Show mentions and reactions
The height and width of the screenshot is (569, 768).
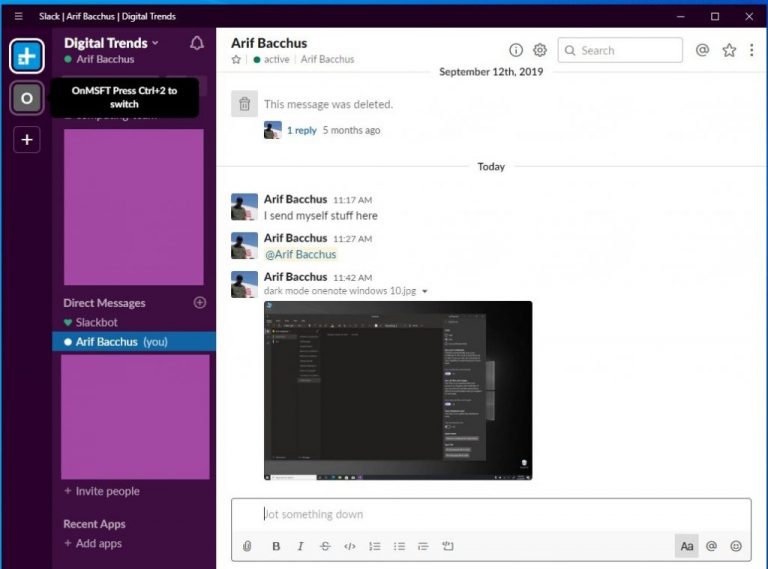[x=702, y=50]
